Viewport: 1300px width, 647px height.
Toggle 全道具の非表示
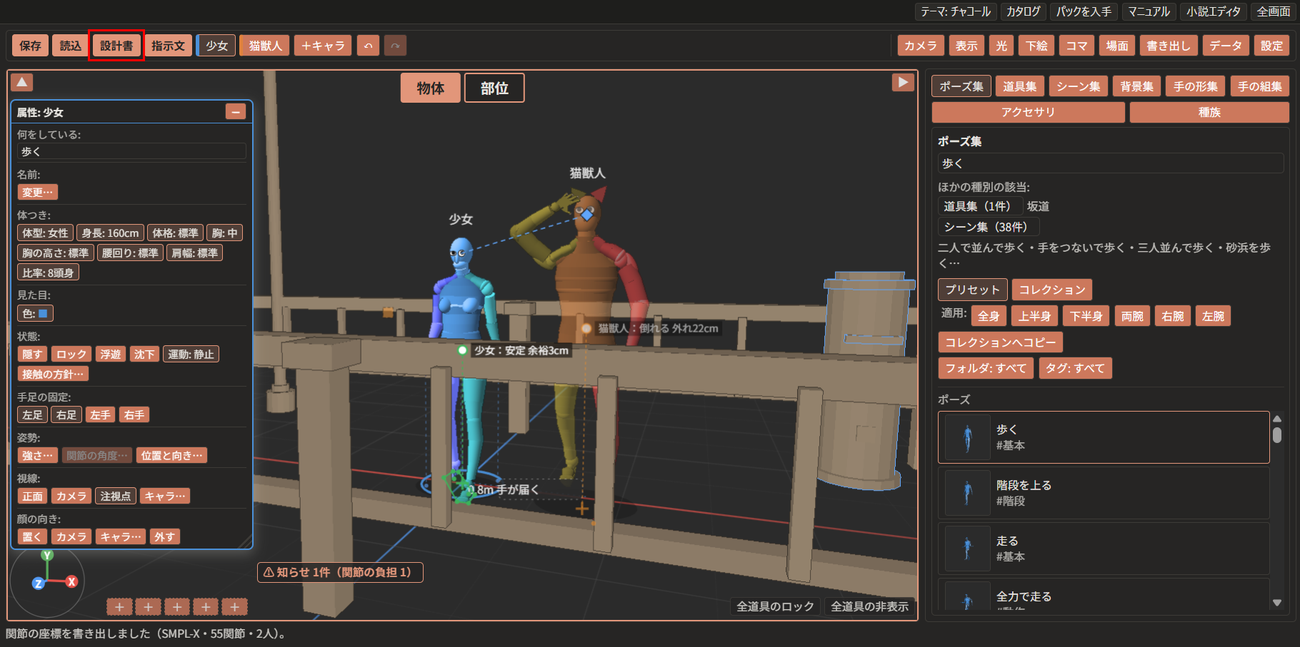click(870, 606)
